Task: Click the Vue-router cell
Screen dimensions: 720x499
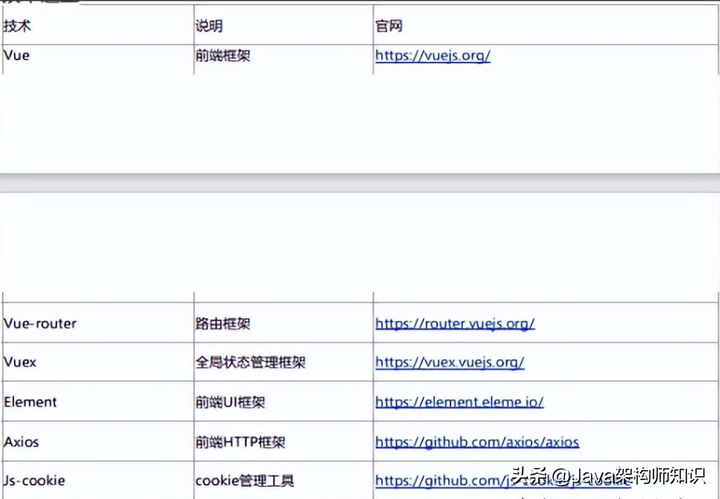Action: [x=98, y=322]
